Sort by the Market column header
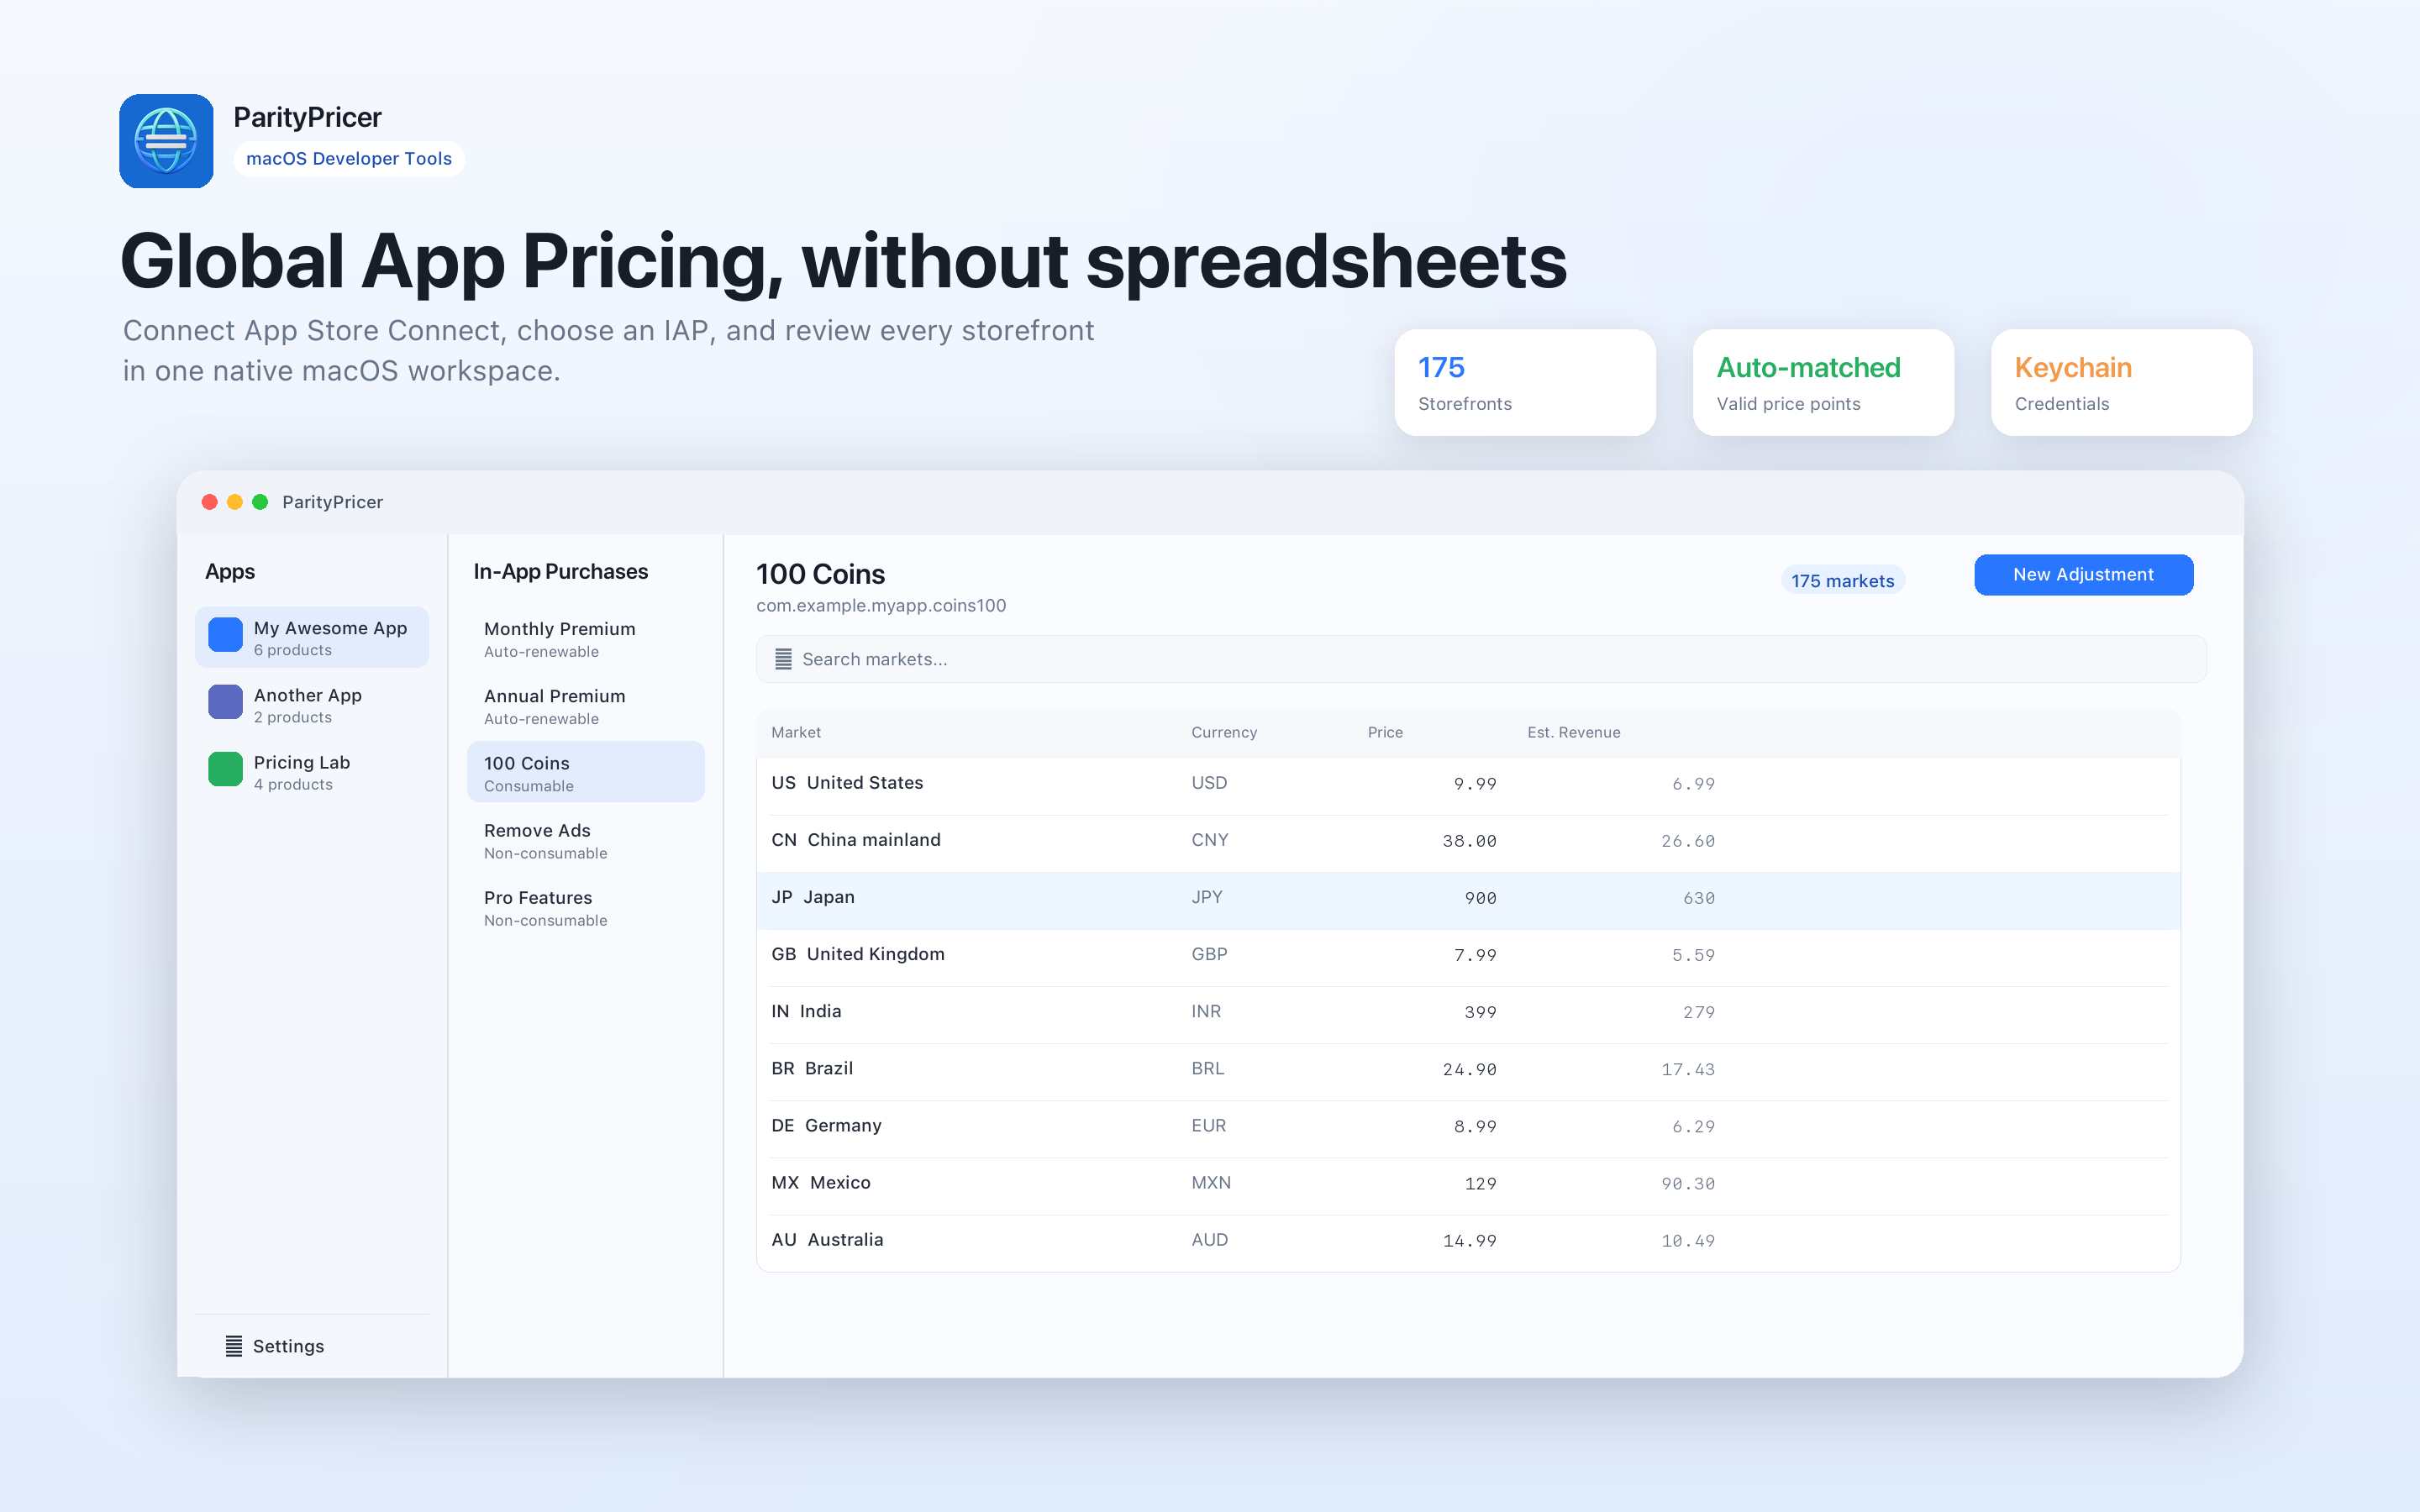 (796, 733)
